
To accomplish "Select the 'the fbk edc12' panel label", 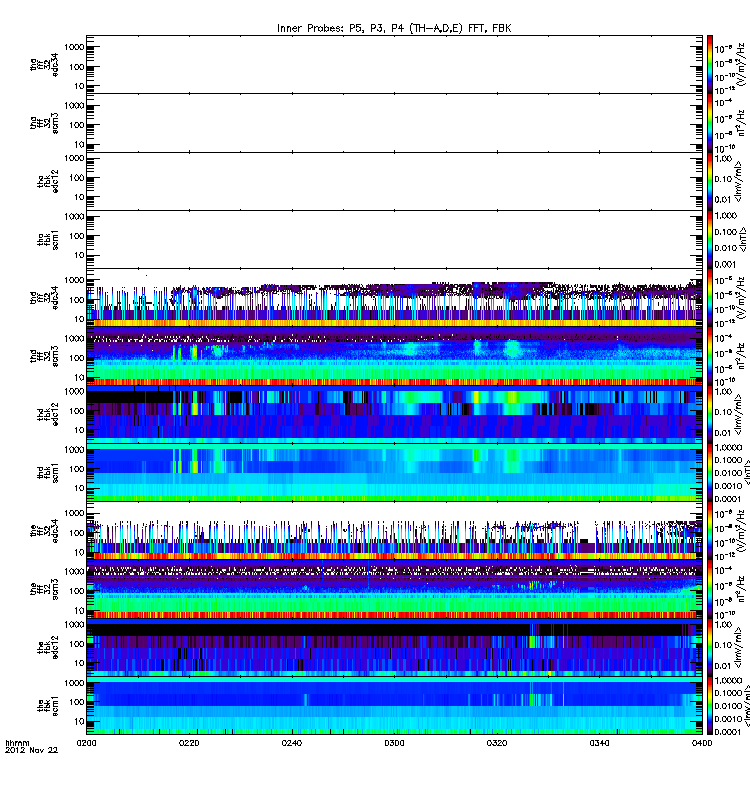I will pyautogui.click(x=48, y=647).
